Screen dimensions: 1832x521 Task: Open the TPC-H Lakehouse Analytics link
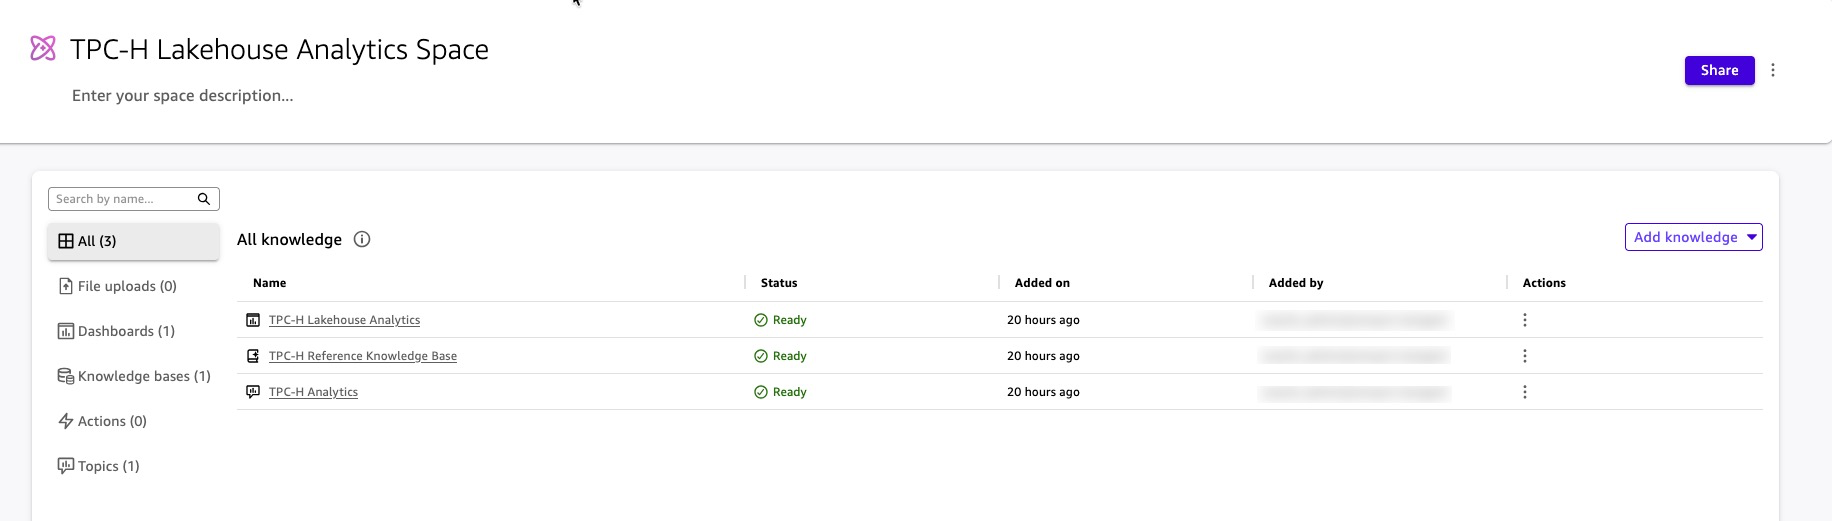344,320
